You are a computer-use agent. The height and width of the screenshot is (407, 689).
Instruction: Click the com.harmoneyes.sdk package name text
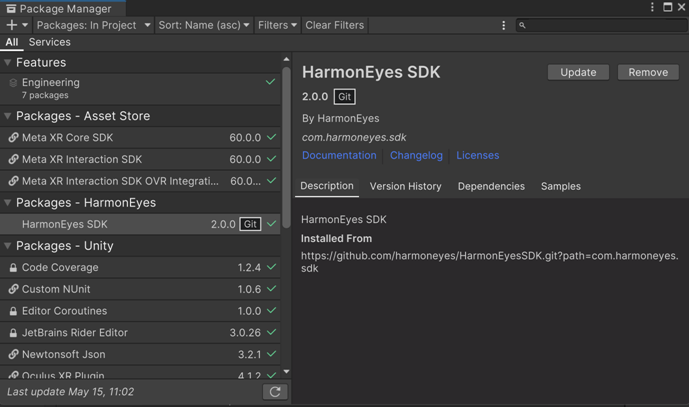coord(354,137)
